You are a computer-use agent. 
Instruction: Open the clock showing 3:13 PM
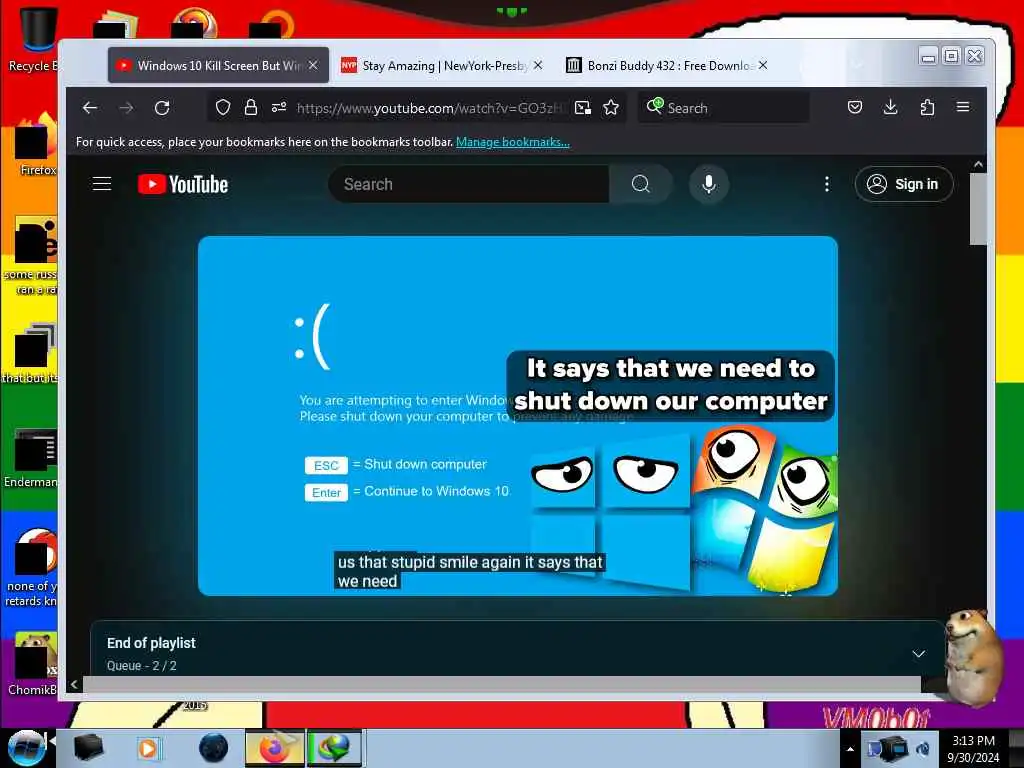(x=973, y=749)
